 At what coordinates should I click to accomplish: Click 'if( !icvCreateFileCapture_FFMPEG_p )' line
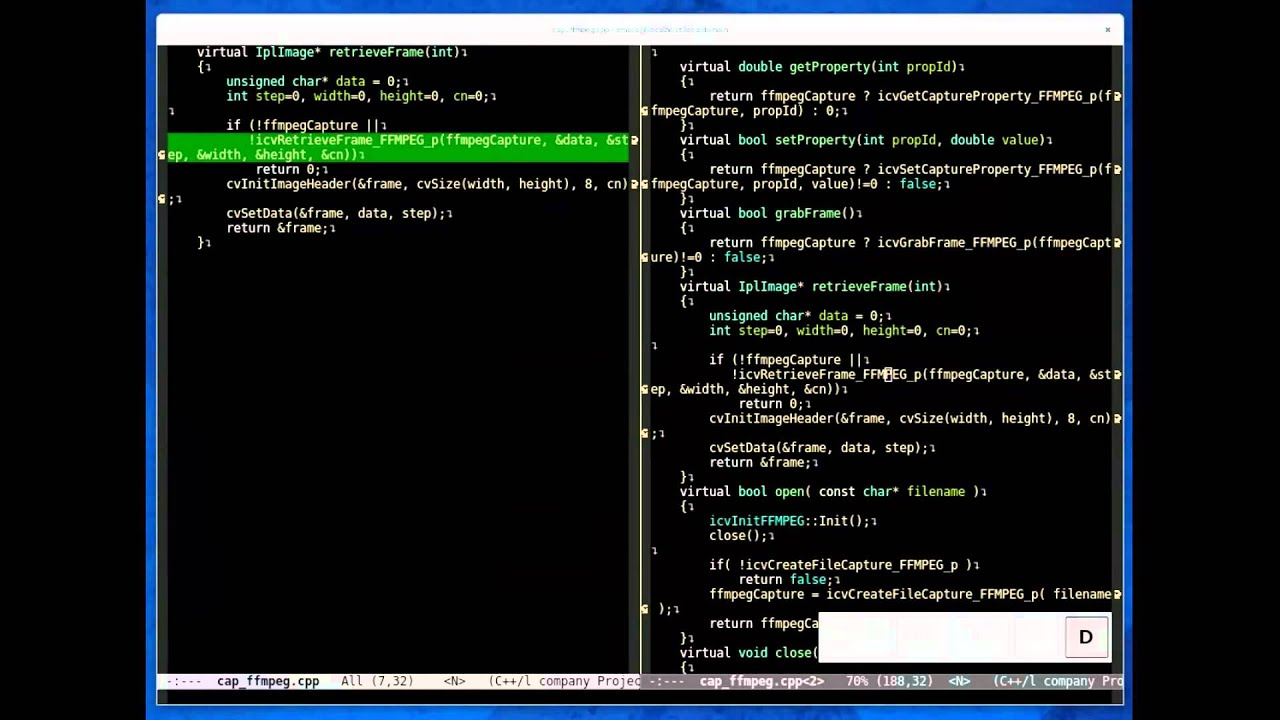(840, 565)
